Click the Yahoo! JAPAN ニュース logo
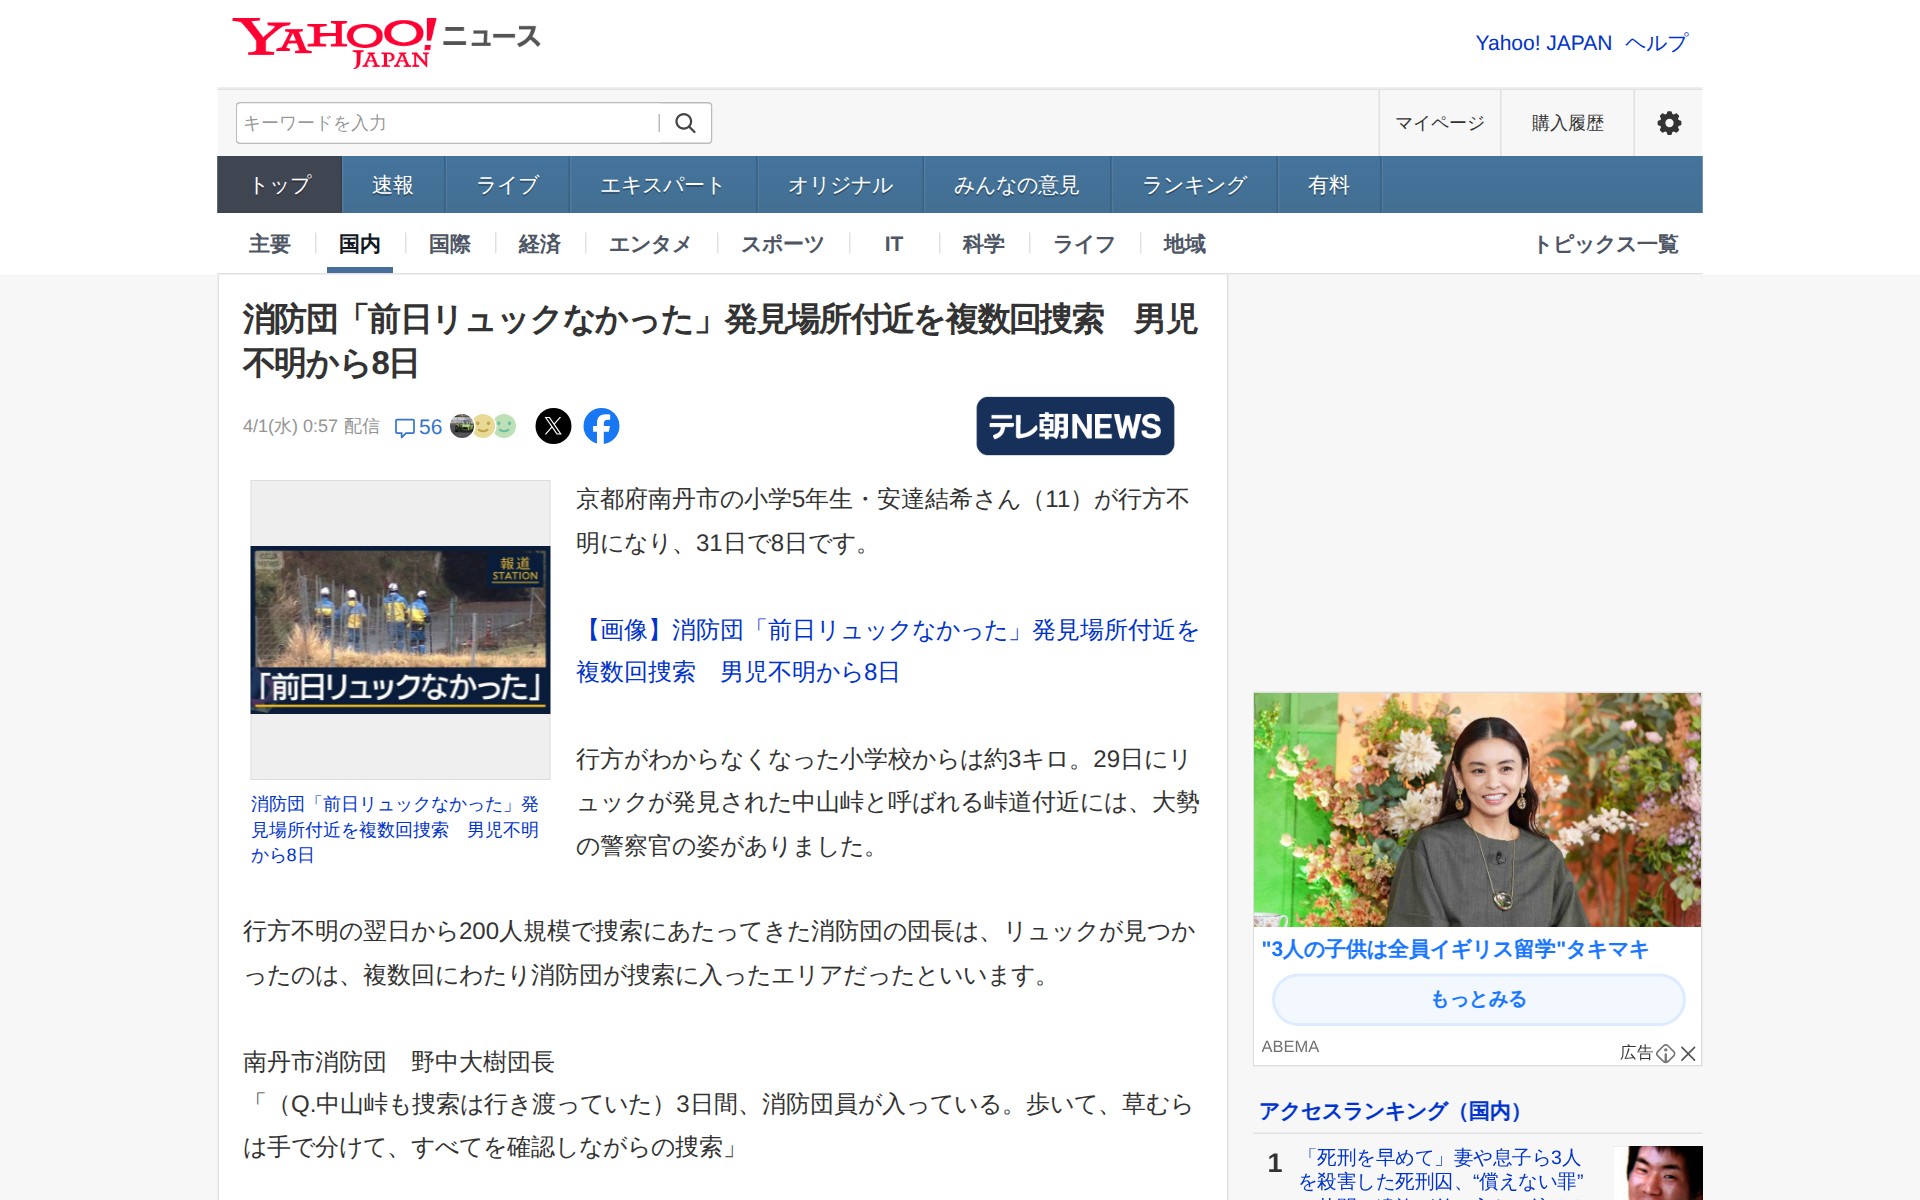This screenshot has width=1920, height=1200. coord(385,42)
